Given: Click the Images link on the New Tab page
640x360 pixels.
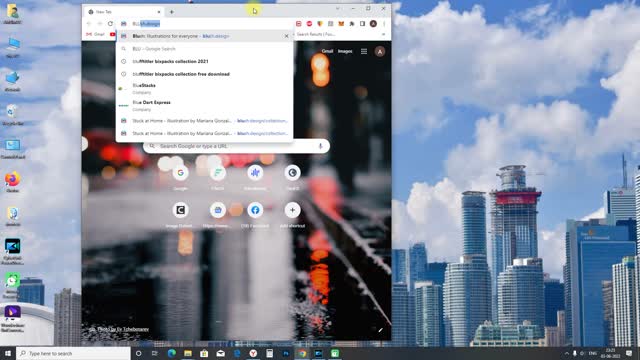Looking at the screenshot, I should click(x=345, y=51).
